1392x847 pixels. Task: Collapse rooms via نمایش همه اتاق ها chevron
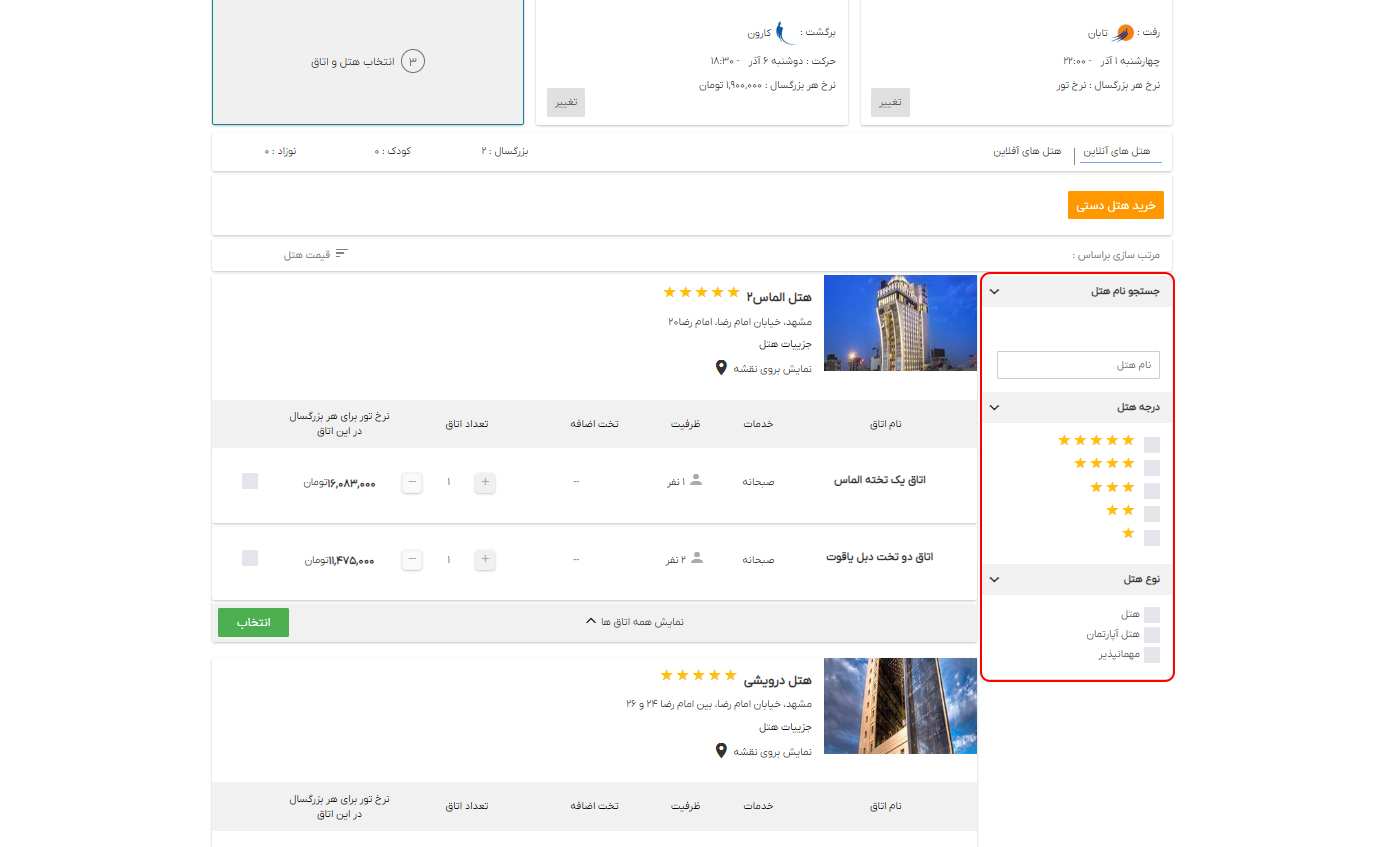point(590,620)
